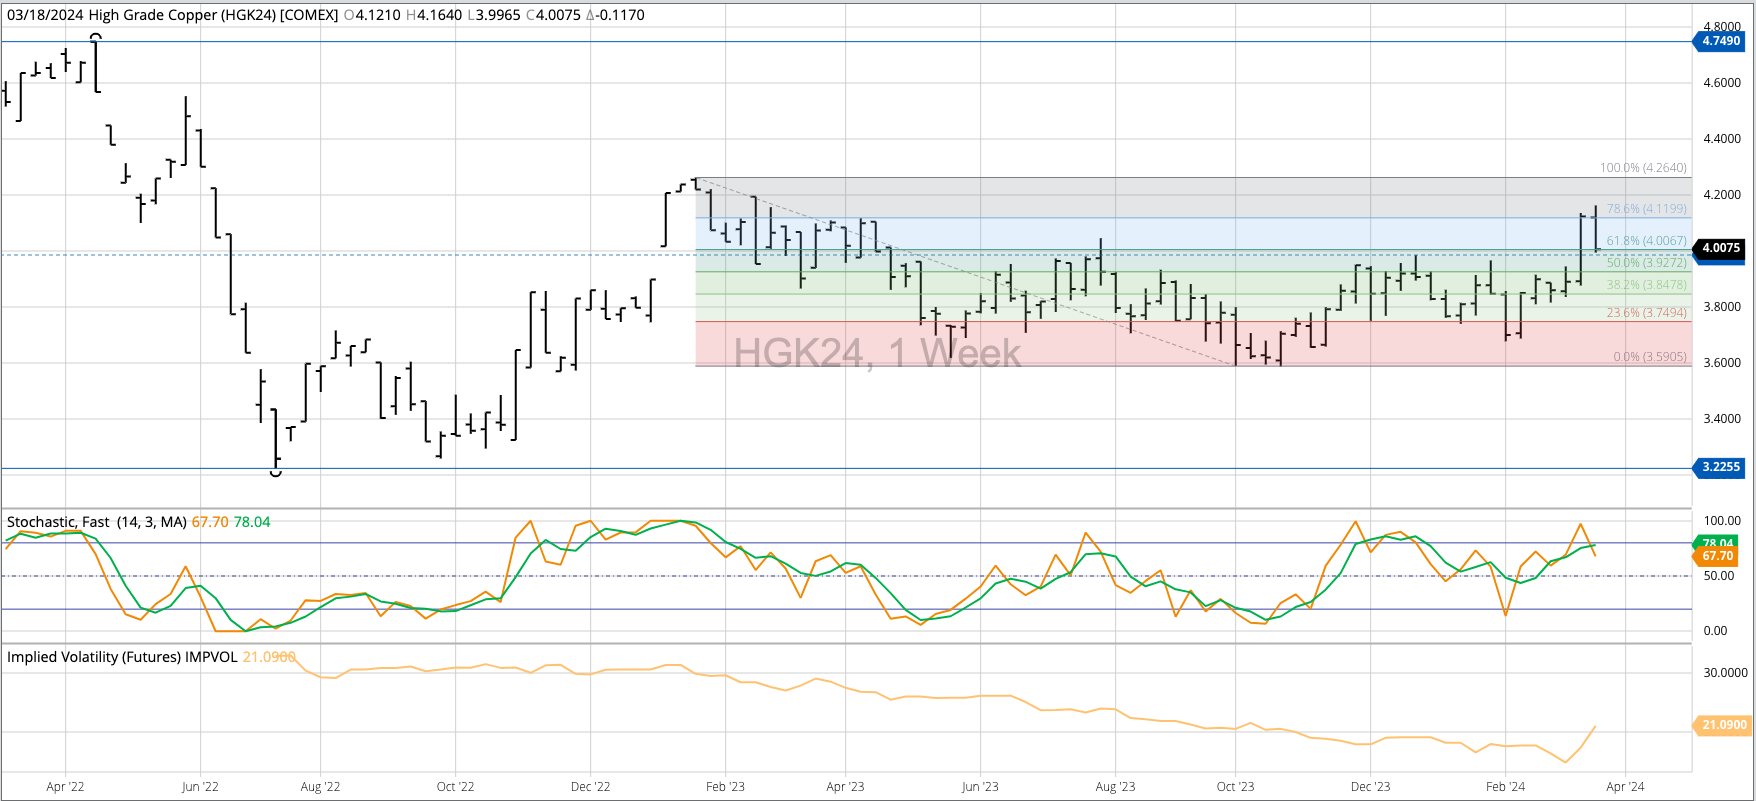Click the orange 67.70 stochastic value tag
The height and width of the screenshot is (801, 1756).
click(x=1720, y=556)
